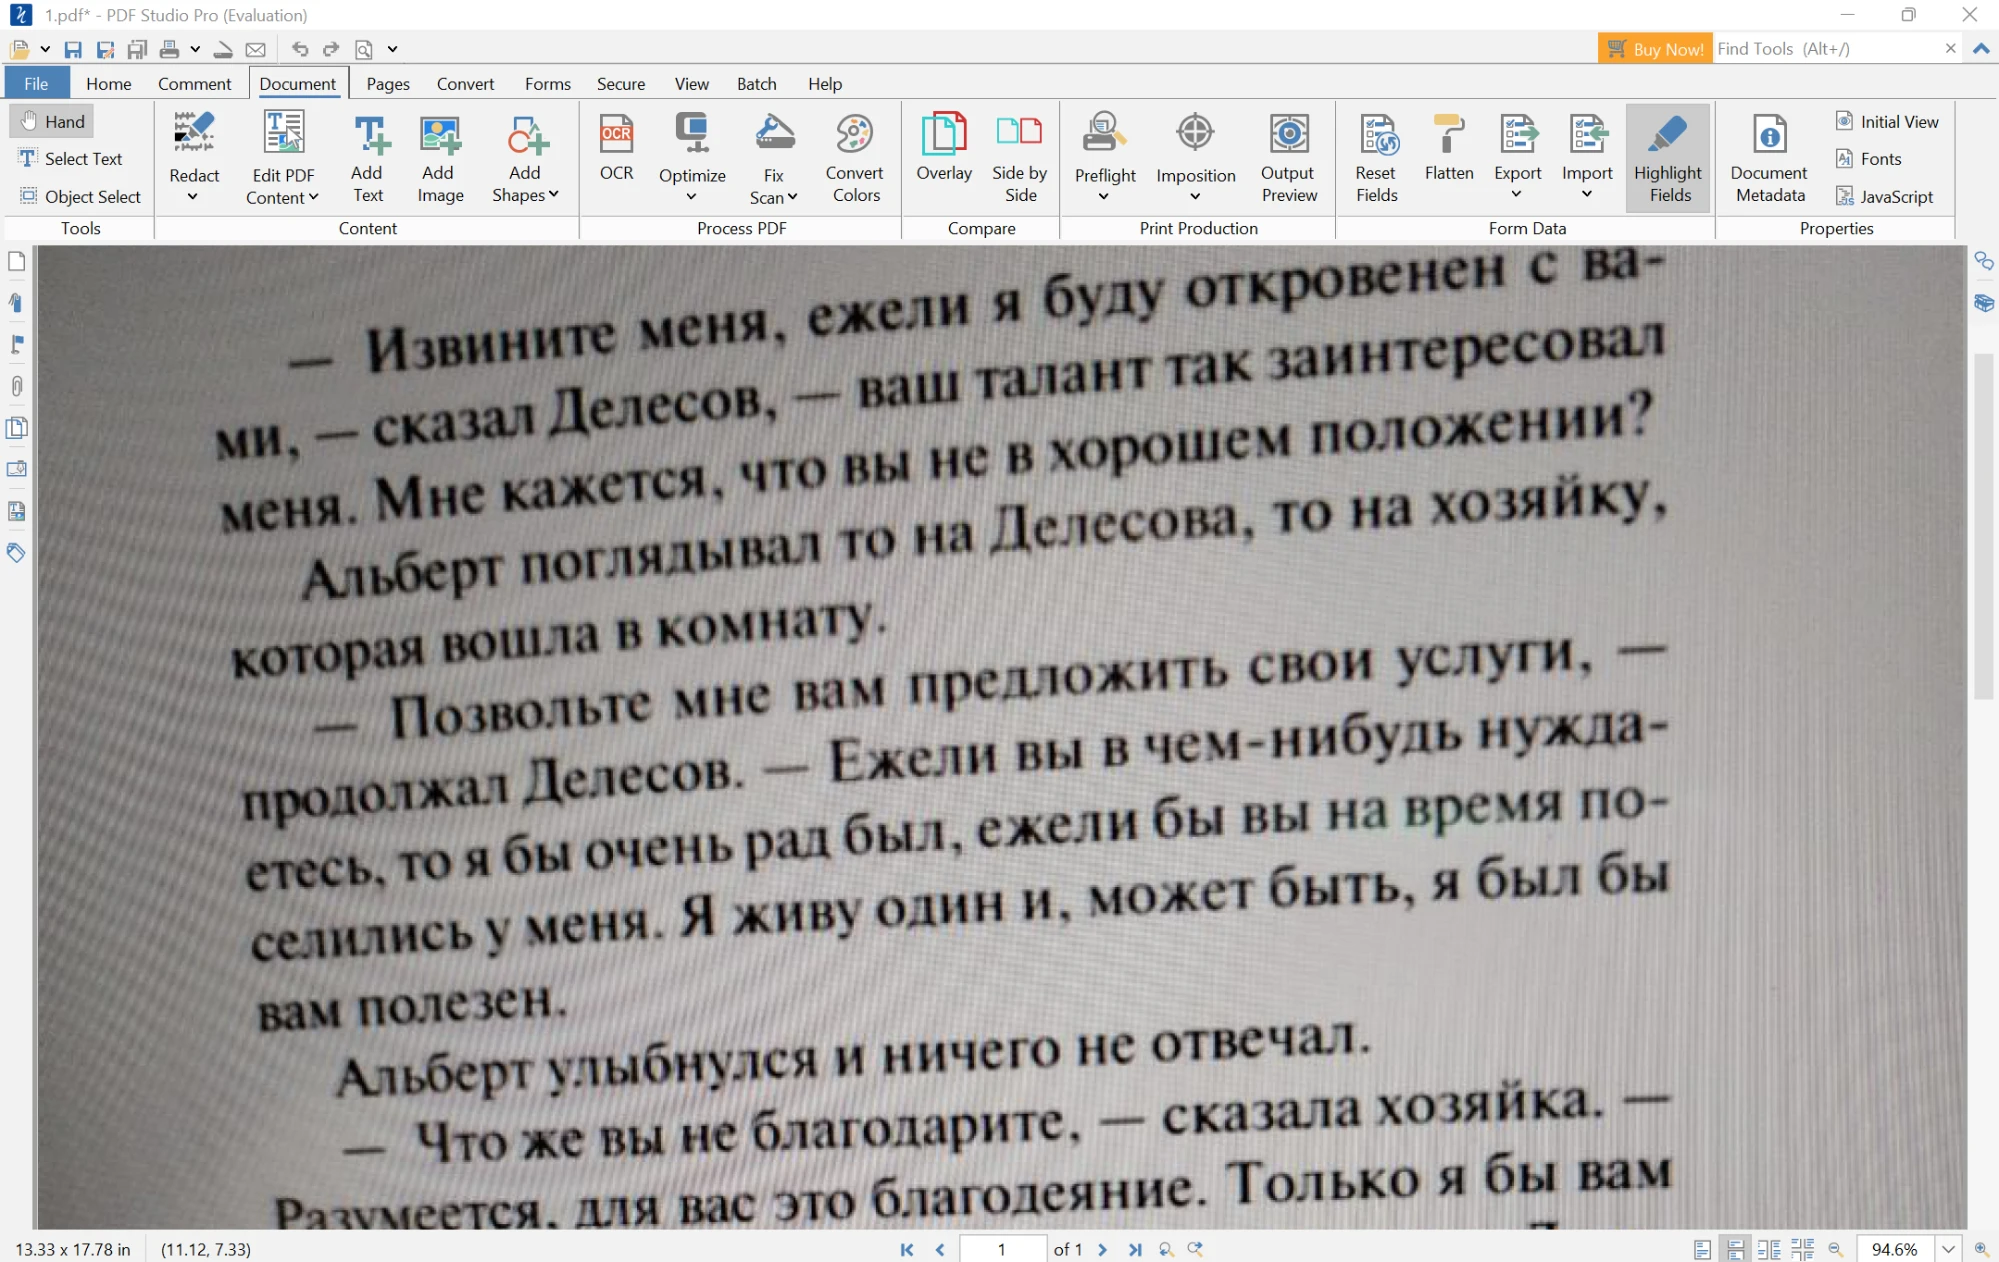Open the zoom level dropdown

pos(1948,1249)
